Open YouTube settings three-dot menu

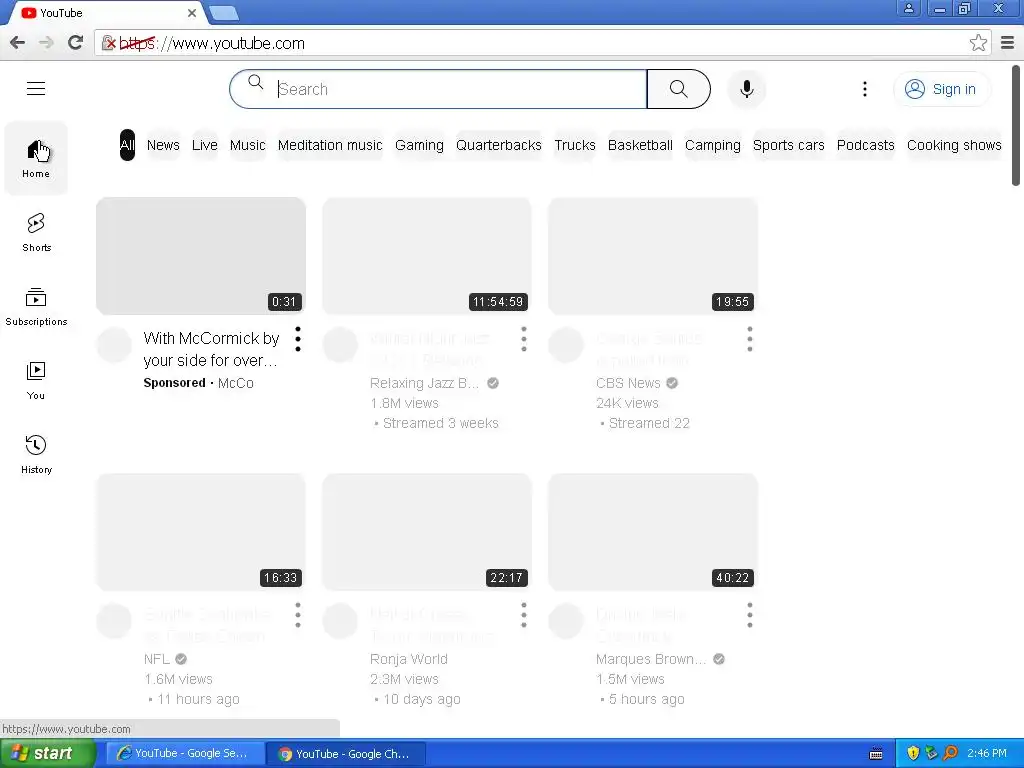coord(865,89)
